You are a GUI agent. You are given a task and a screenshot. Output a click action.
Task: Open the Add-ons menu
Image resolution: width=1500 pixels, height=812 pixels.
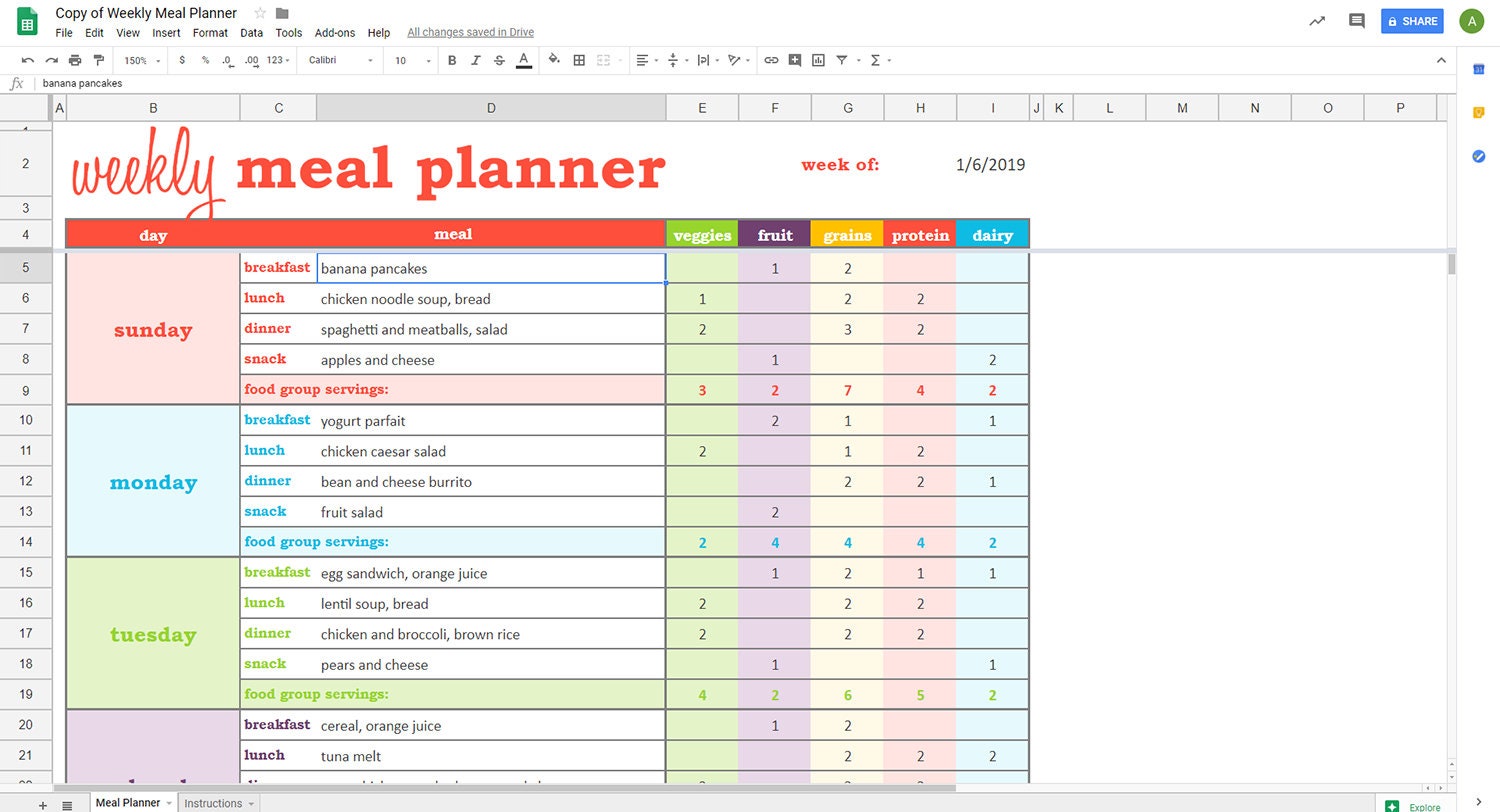click(335, 32)
